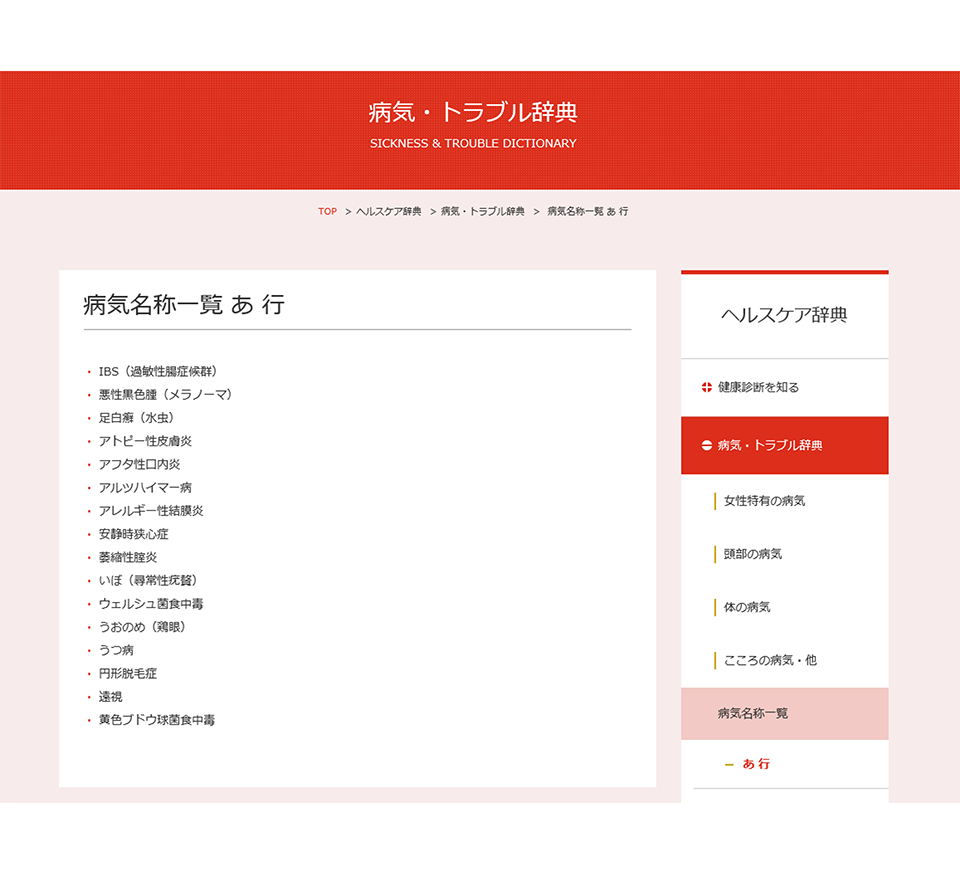Open ヘルスケア辞典 in the breadcrumb

click(389, 211)
